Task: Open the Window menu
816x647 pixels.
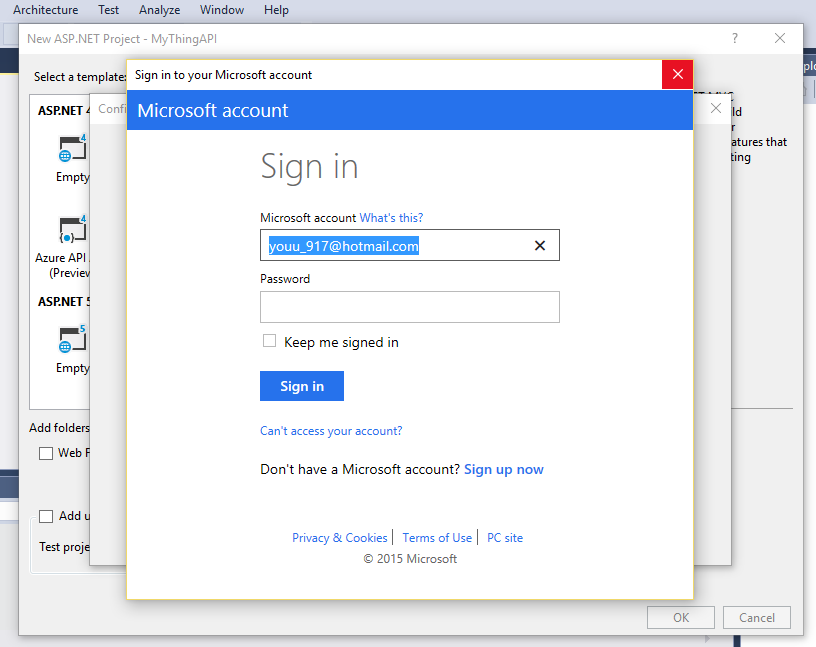Action: [x=221, y=10]
